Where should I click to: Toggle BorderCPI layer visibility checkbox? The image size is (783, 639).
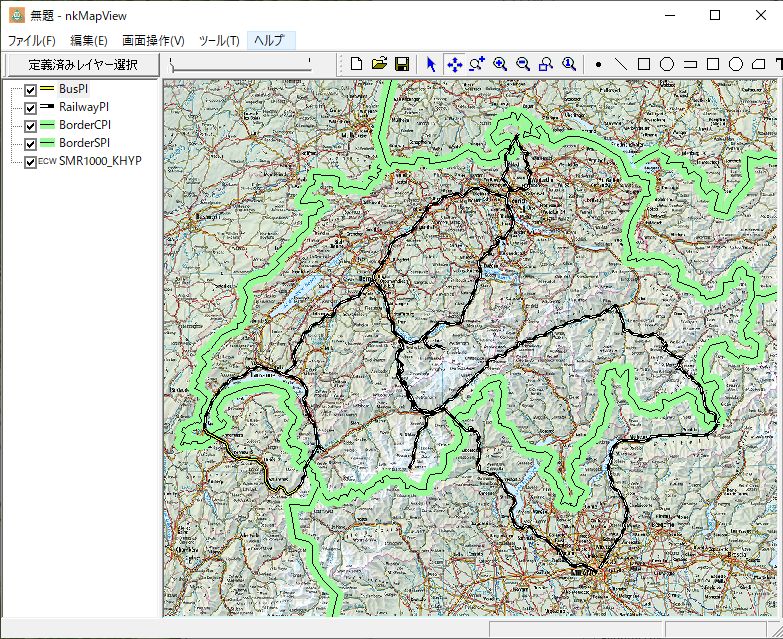(30, 126)
